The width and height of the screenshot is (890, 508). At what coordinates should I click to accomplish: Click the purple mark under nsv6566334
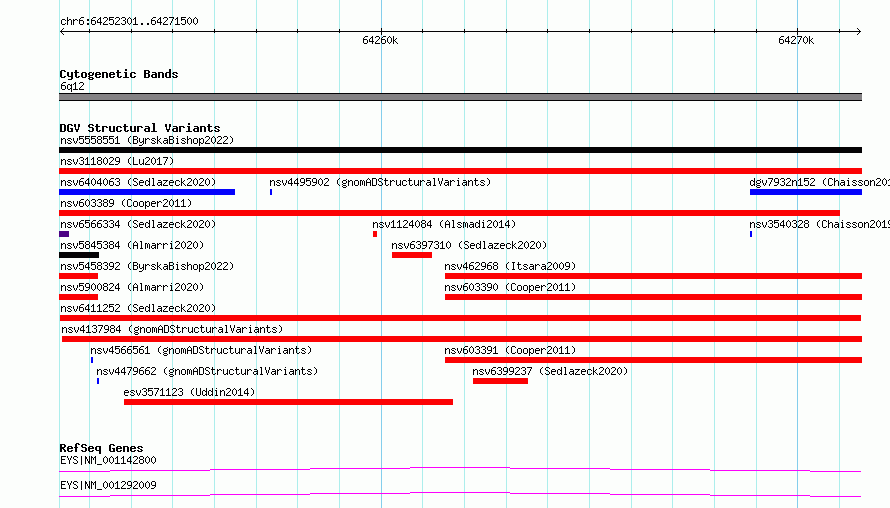click(64, 234)
